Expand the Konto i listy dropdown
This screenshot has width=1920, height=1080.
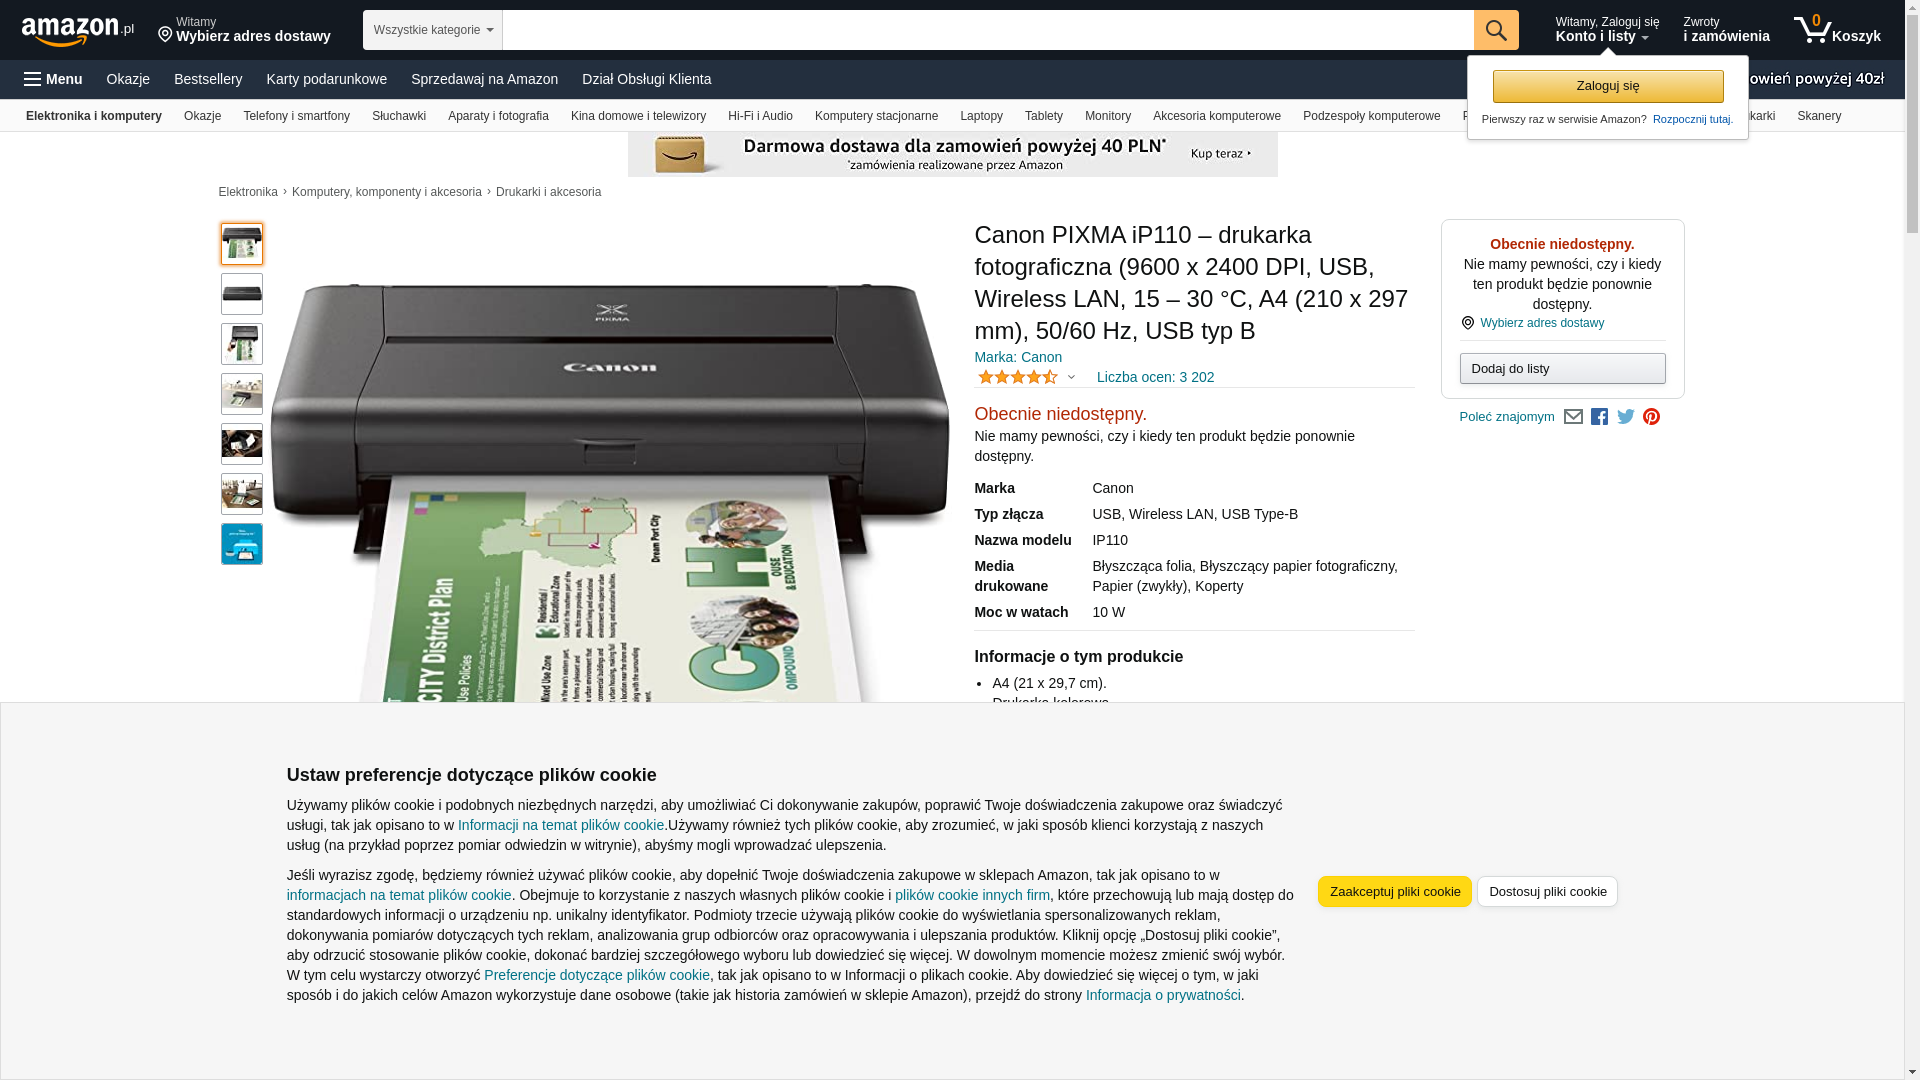(x=1607, y=30)
